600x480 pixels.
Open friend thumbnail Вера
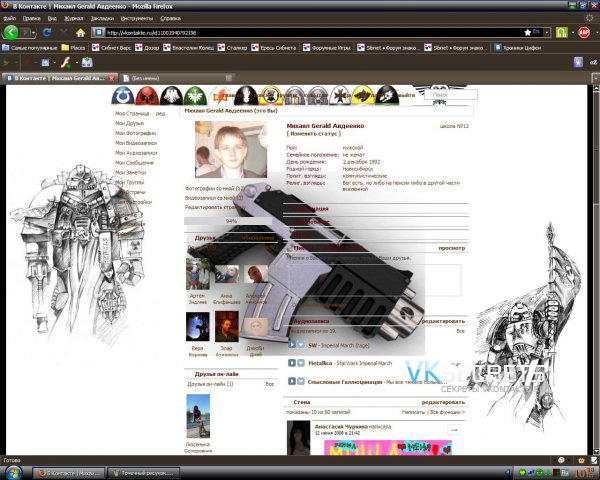pos(198,327)
